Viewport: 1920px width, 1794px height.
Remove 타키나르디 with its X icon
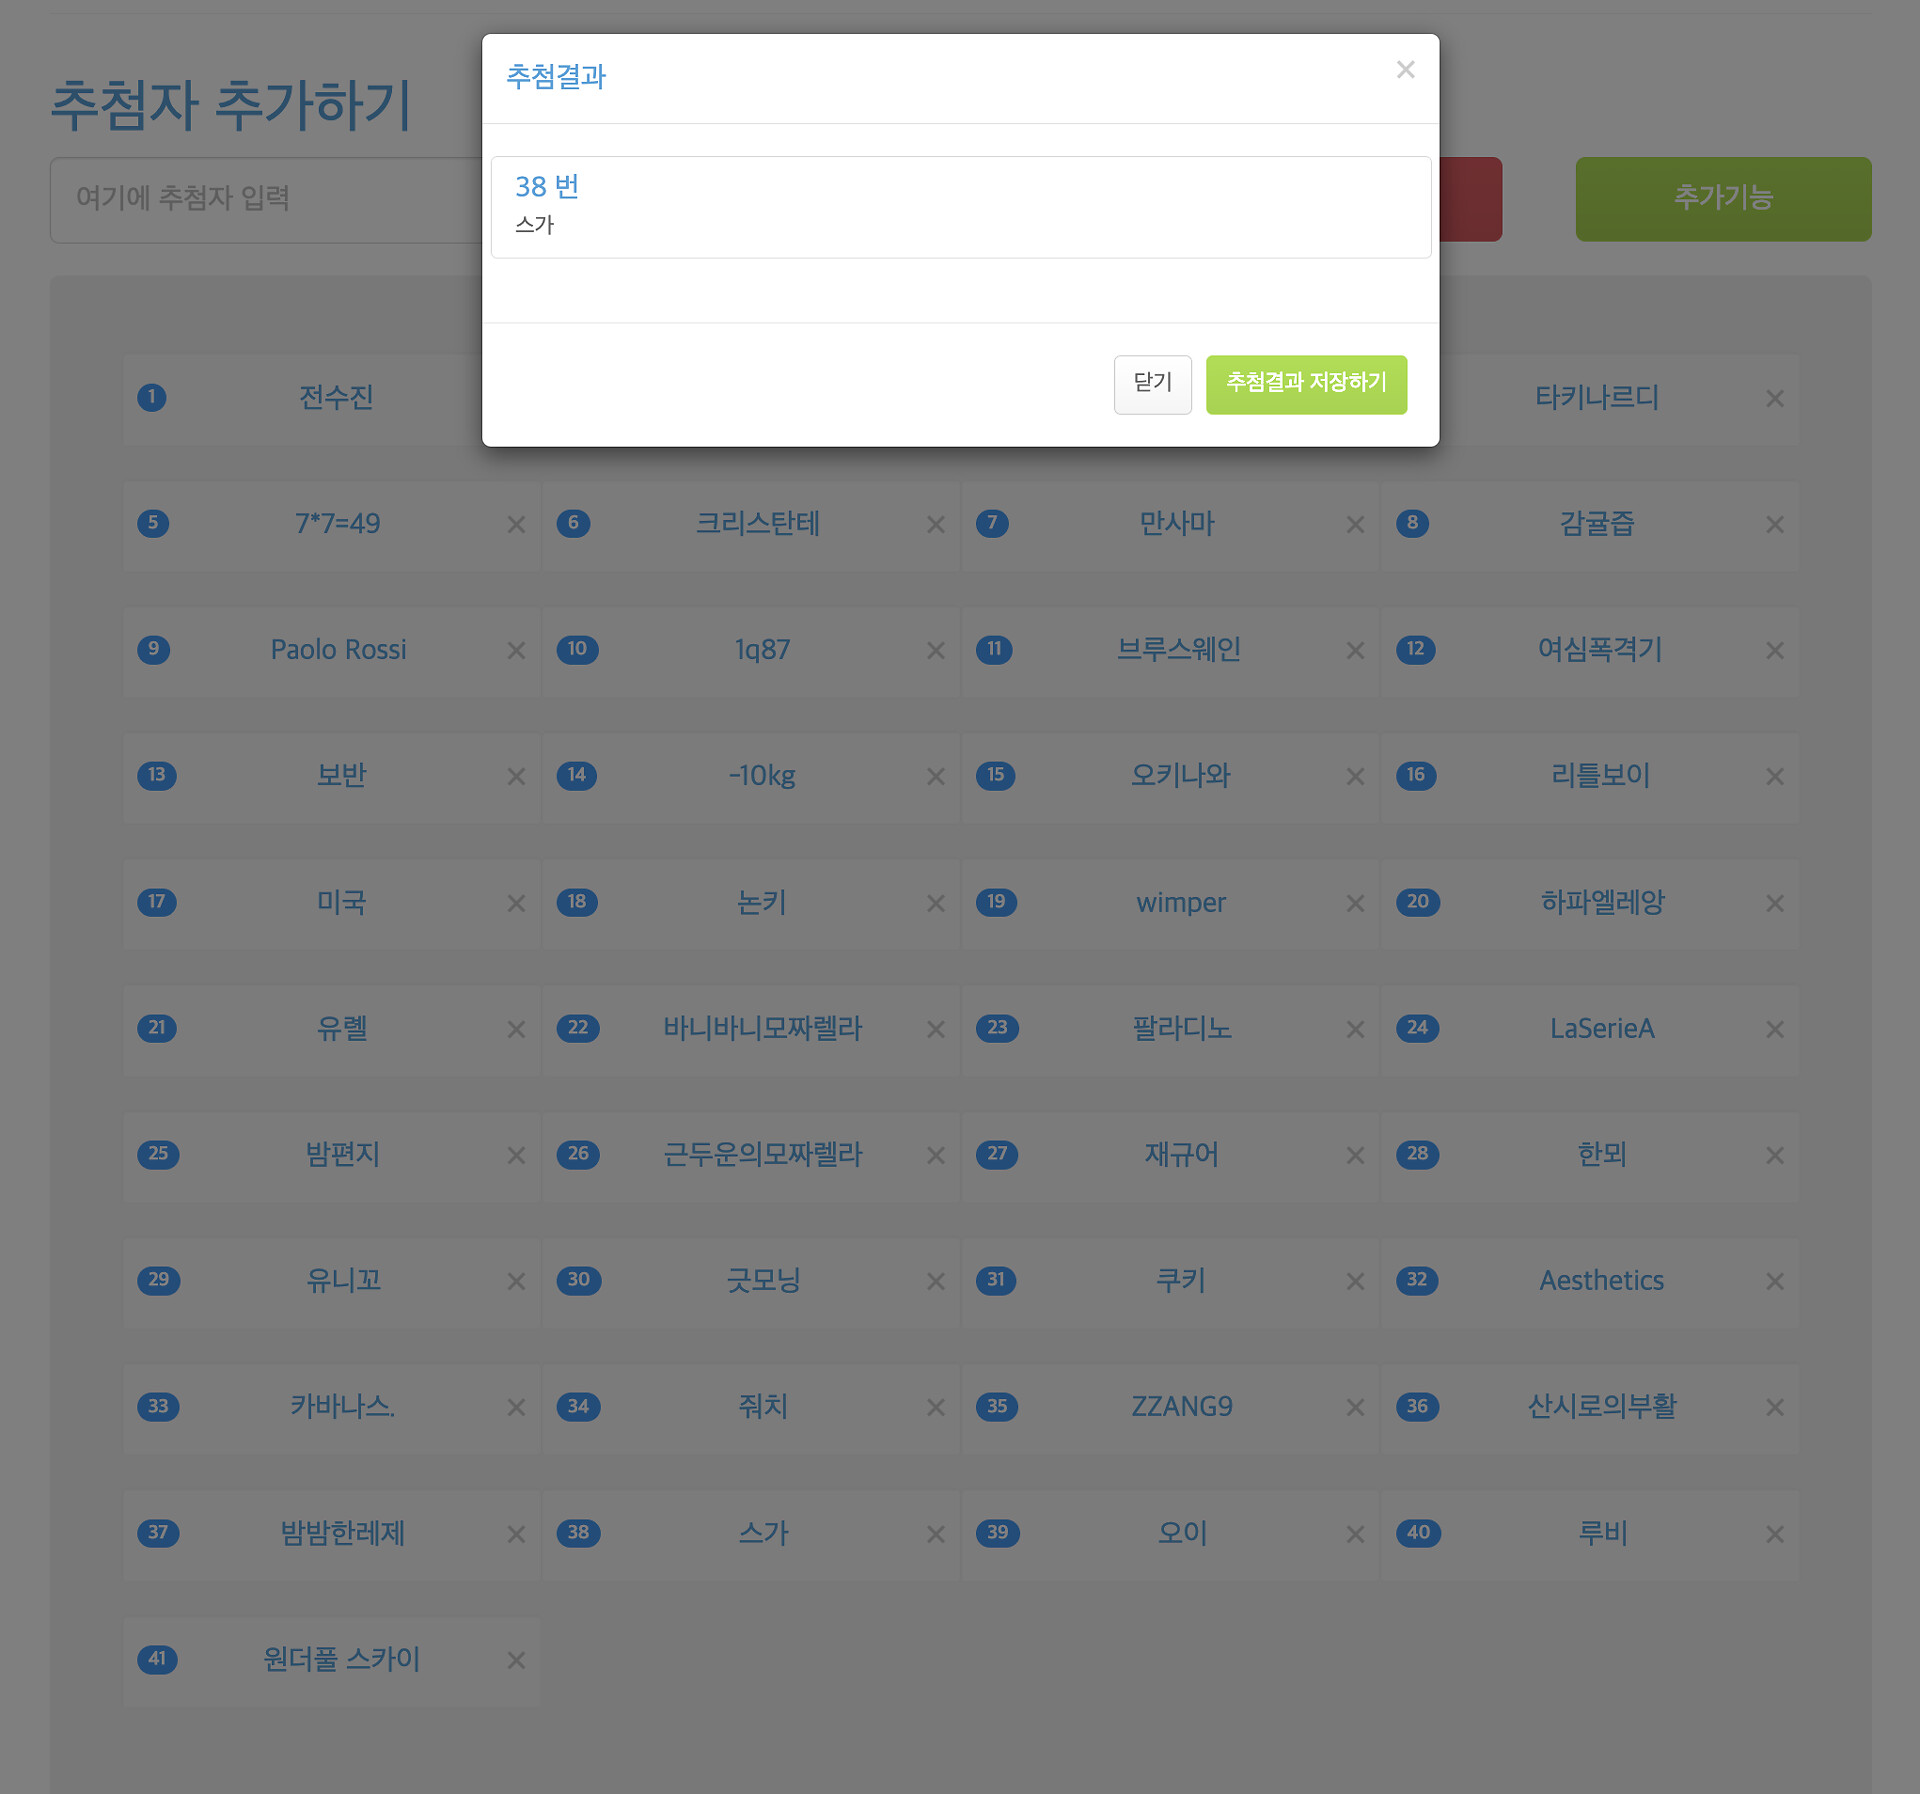tap(1774, 398)
